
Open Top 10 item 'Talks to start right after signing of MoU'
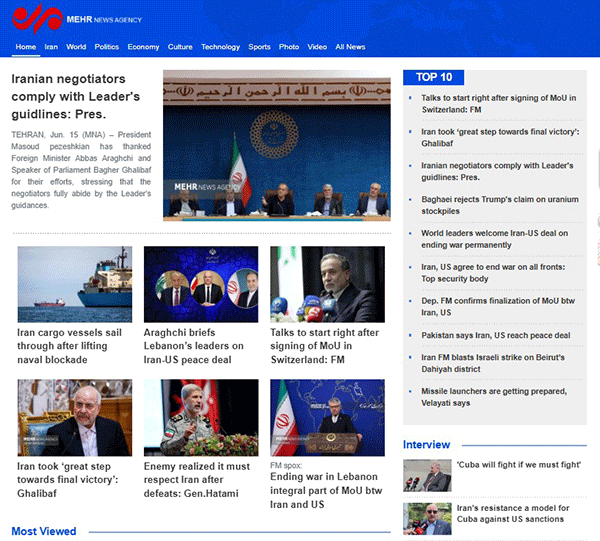pyautogui.click(x=499, y=104)
